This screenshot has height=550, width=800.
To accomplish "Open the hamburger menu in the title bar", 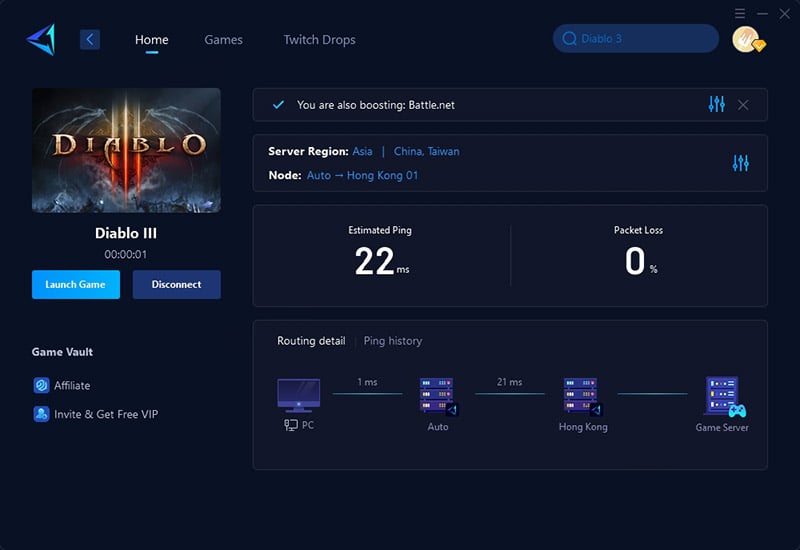I will tap(740, 13).
